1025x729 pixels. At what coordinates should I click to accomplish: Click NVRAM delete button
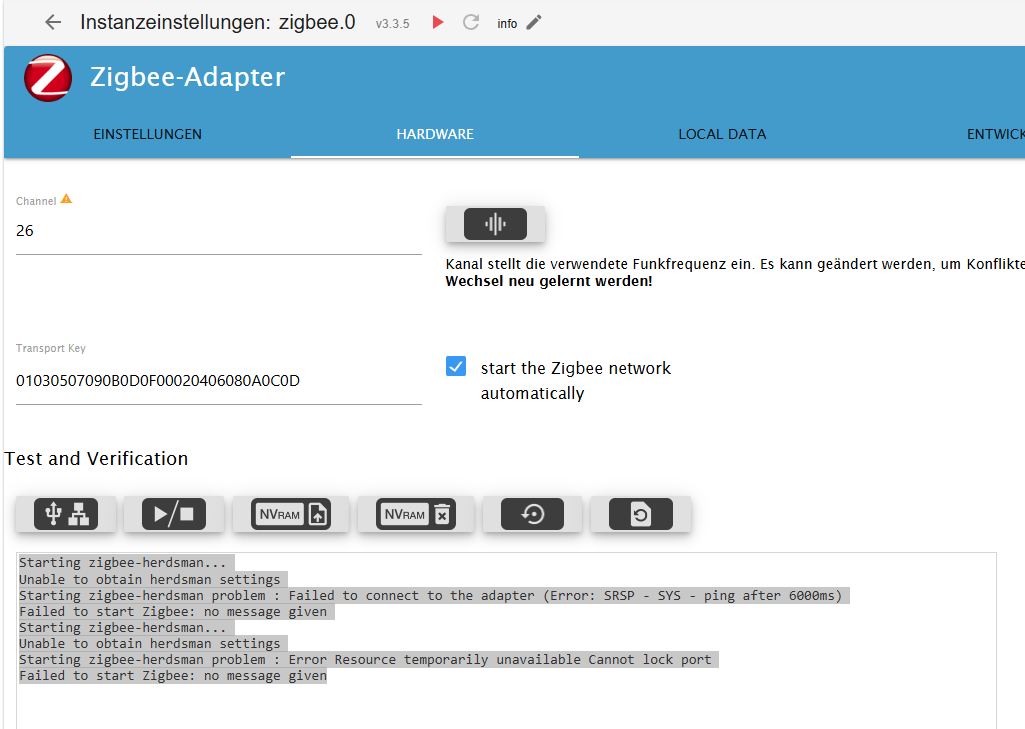[416, 514]
